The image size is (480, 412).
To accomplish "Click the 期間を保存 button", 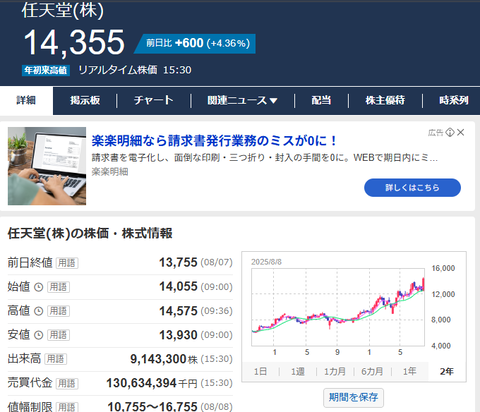I will [x=353, y=397].
